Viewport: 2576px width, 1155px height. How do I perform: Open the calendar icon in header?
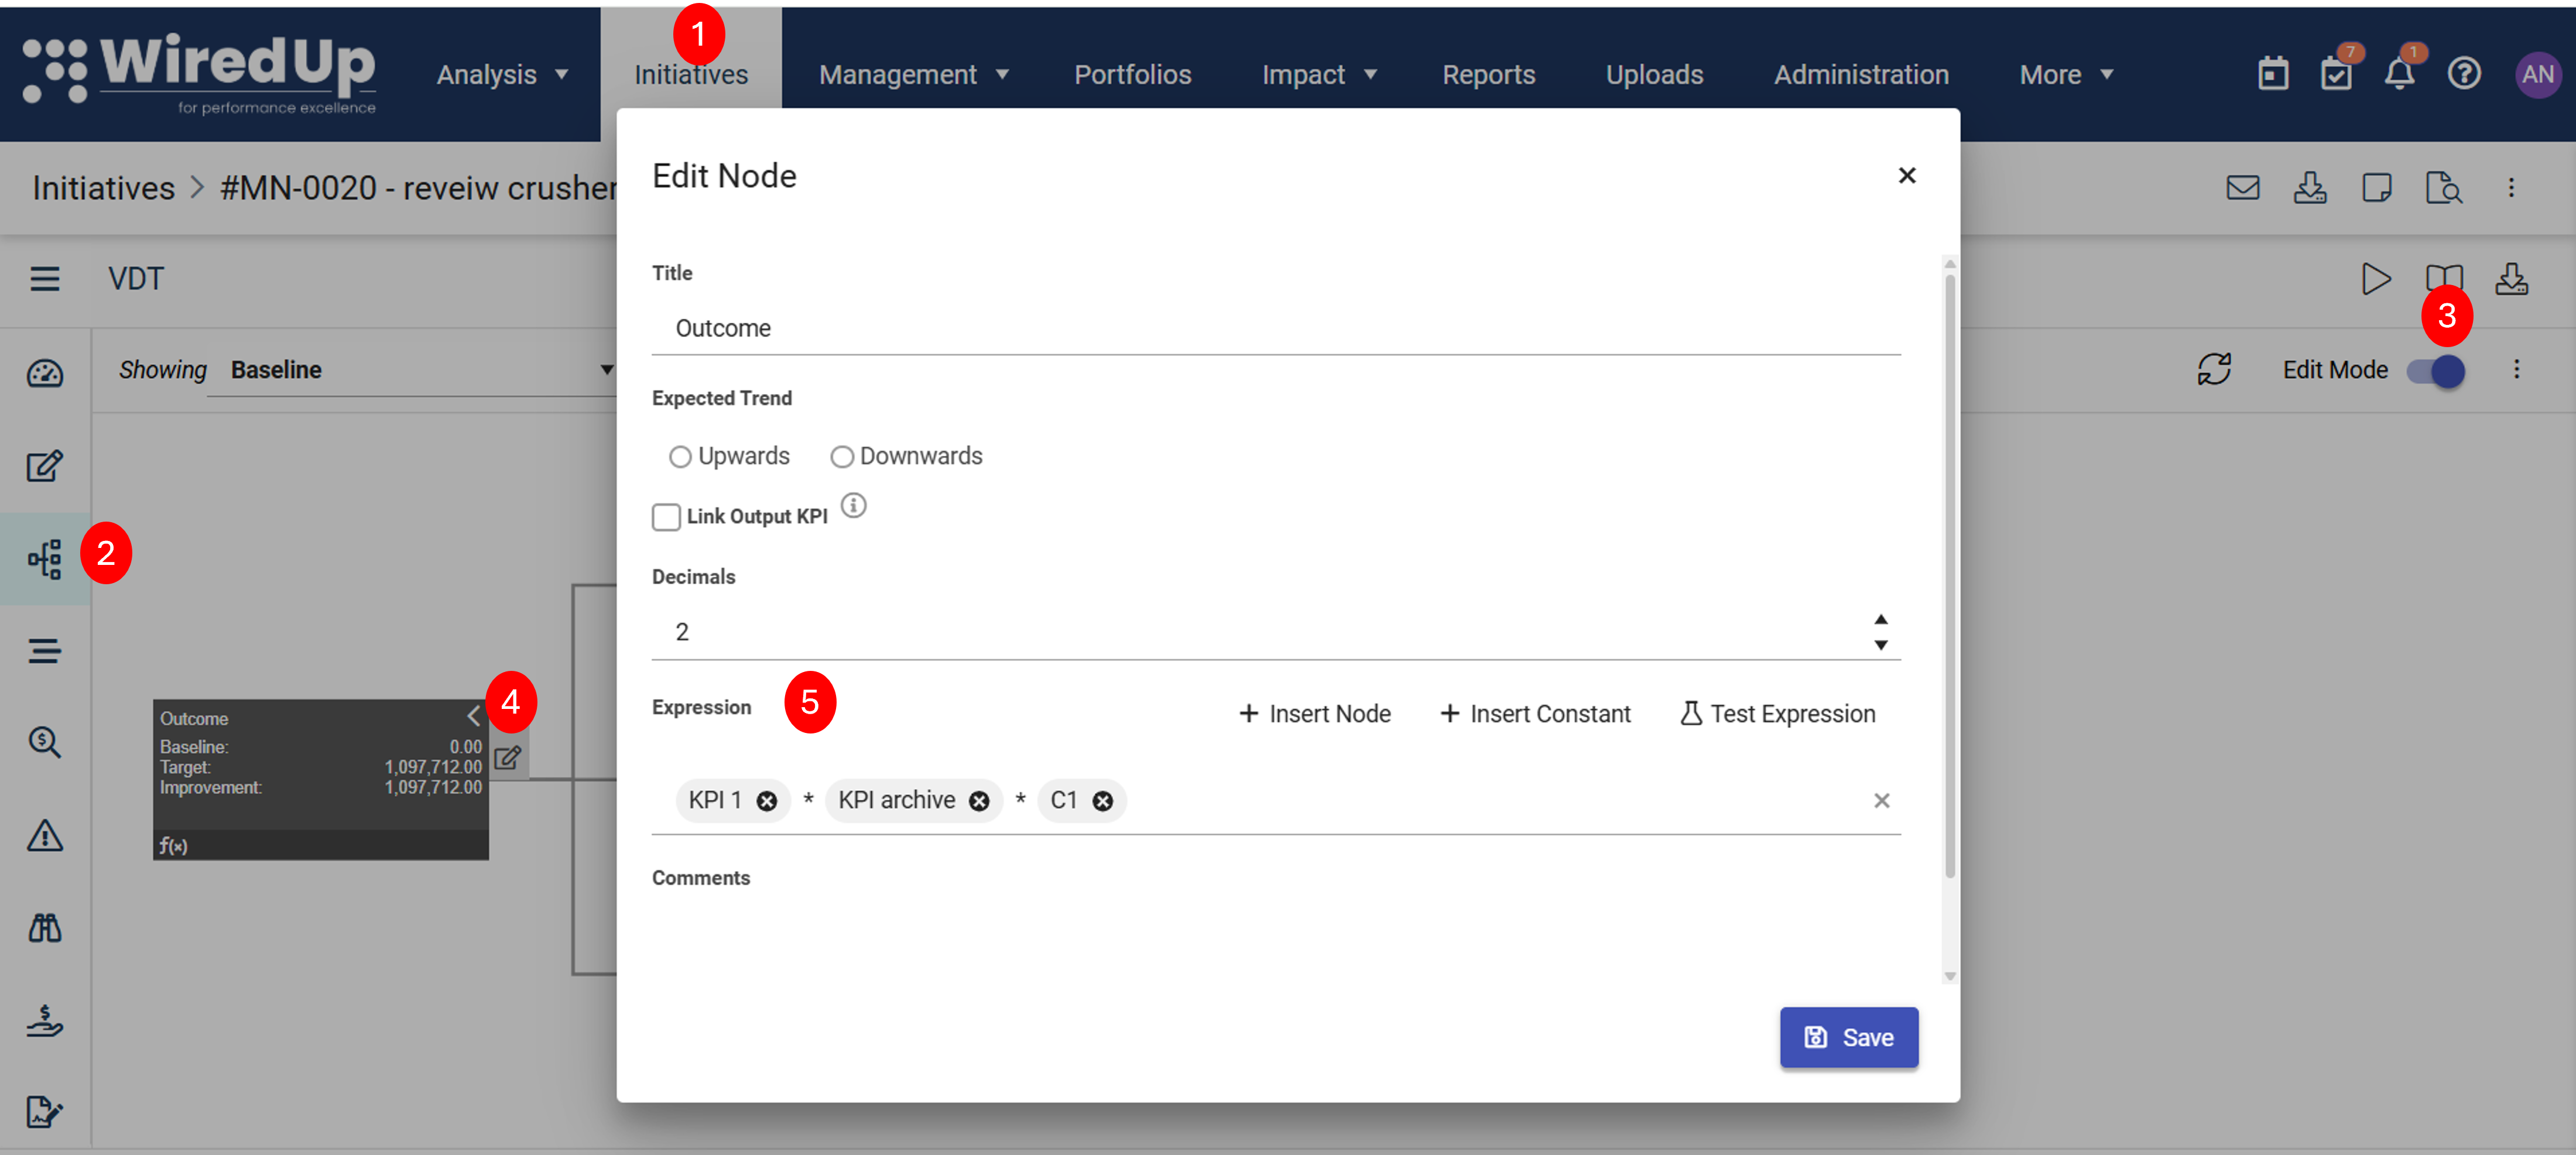(2272, 74)
